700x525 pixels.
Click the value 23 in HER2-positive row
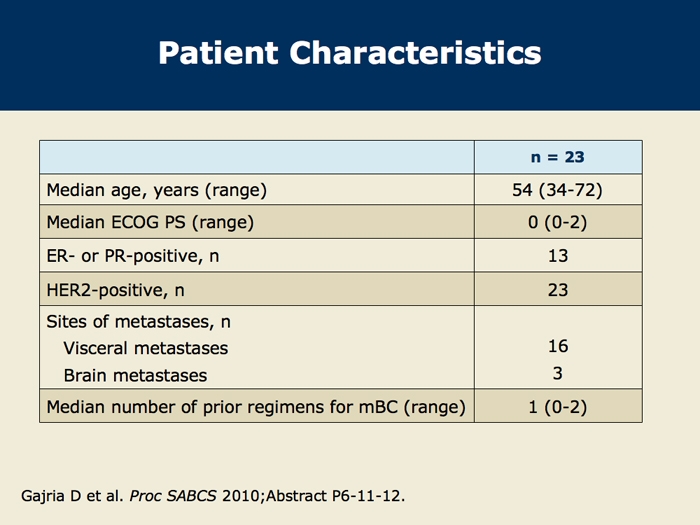click(x=557, y=290)
